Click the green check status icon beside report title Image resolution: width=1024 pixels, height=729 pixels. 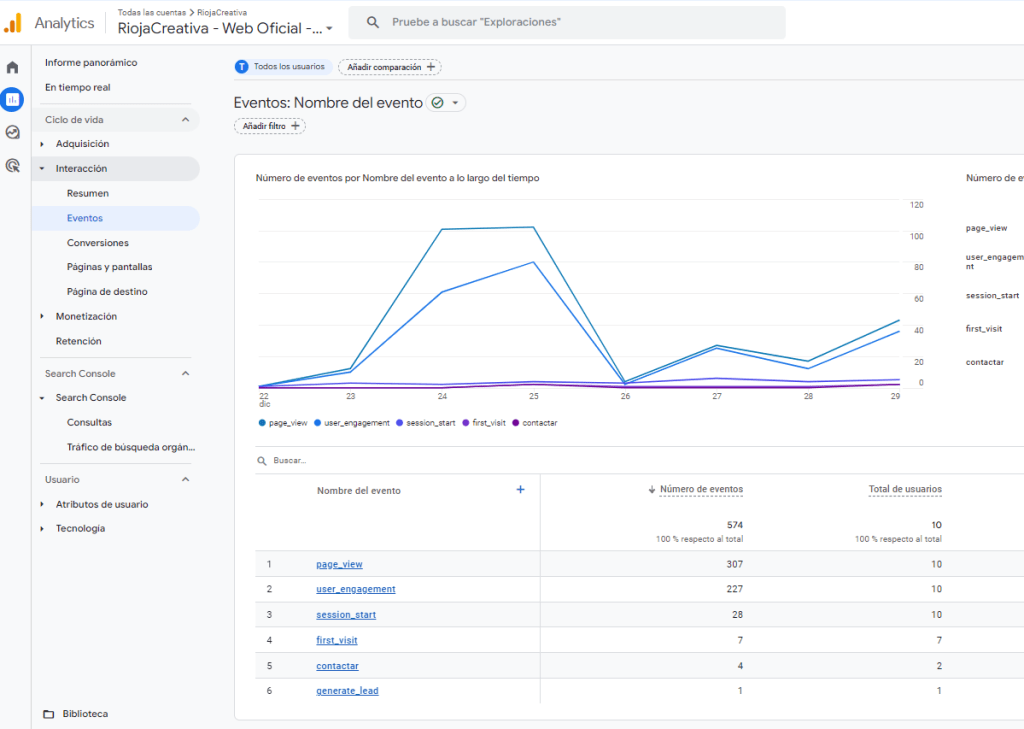click(438, 103)
